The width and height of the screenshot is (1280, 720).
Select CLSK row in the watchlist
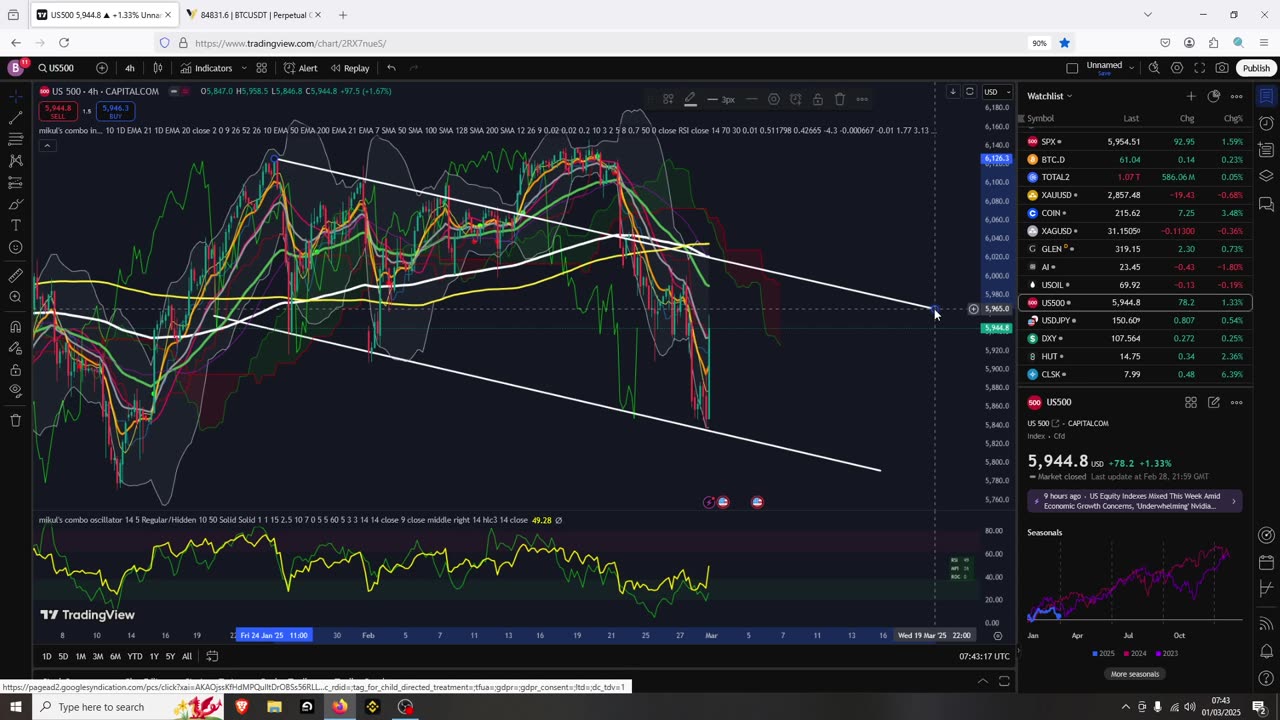(x=1135, y=374)
